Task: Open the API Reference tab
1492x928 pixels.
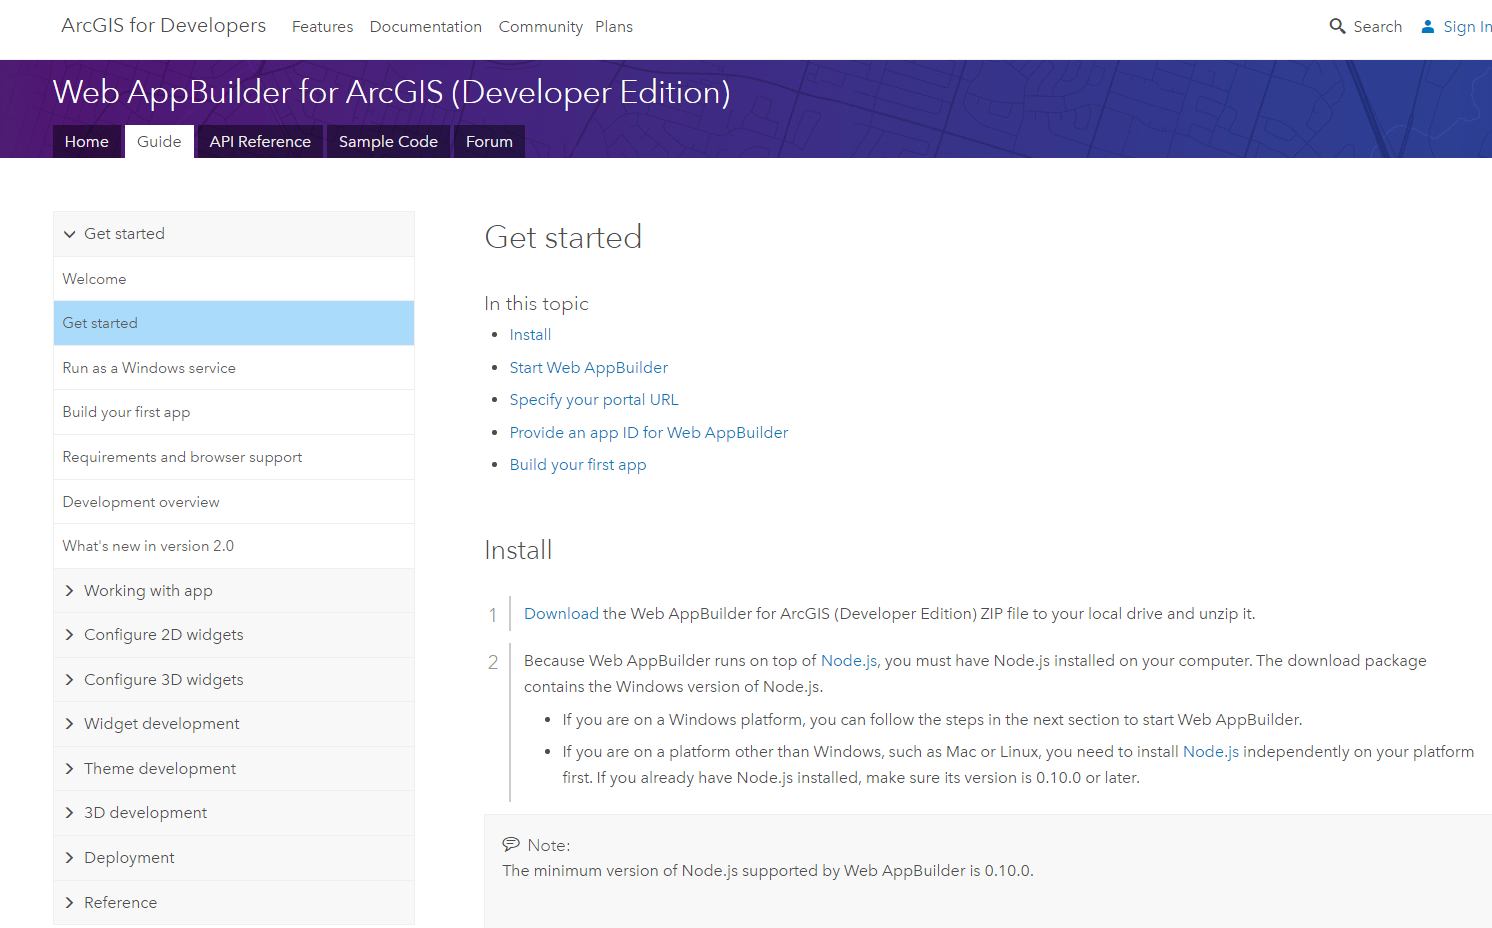Action: coord(260,141)
